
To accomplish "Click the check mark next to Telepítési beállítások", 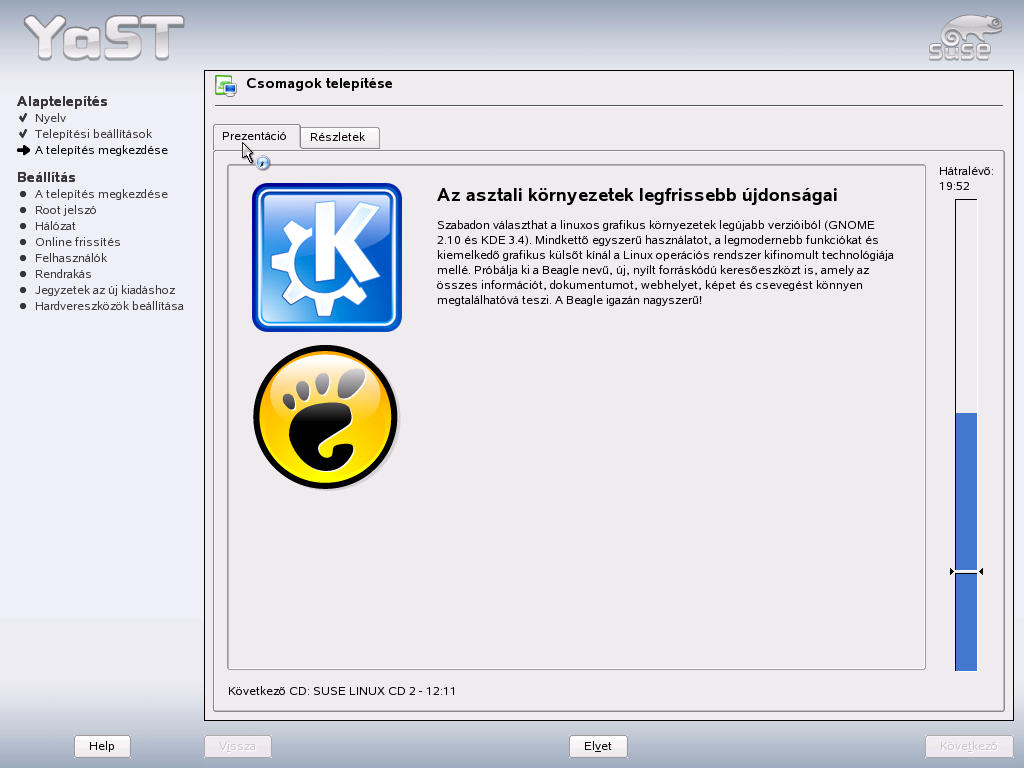I will pyautogui.click(x=24, y=134).
